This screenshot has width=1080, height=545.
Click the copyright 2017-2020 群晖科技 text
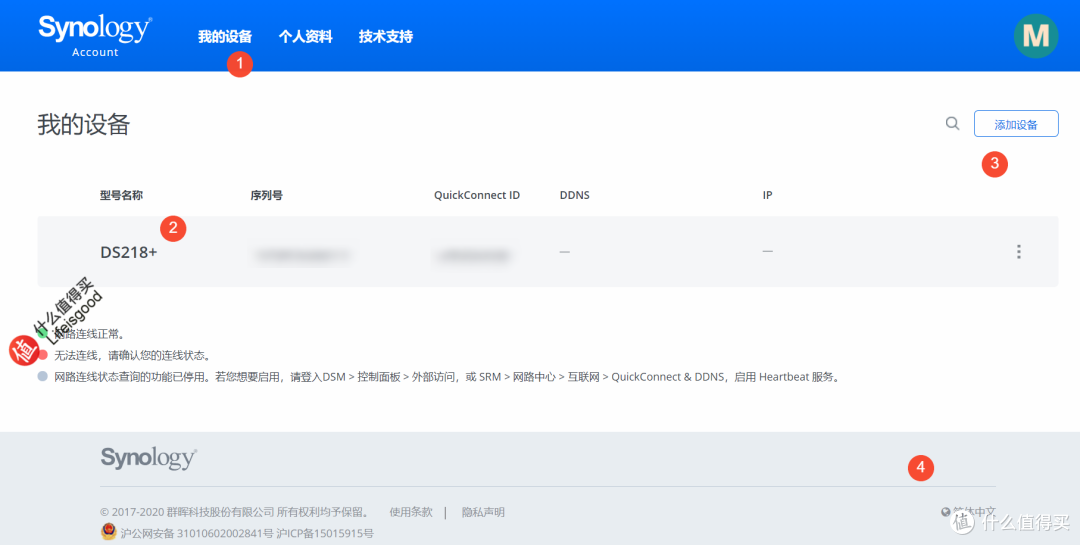pyautogui.click(x=235, y=512)
